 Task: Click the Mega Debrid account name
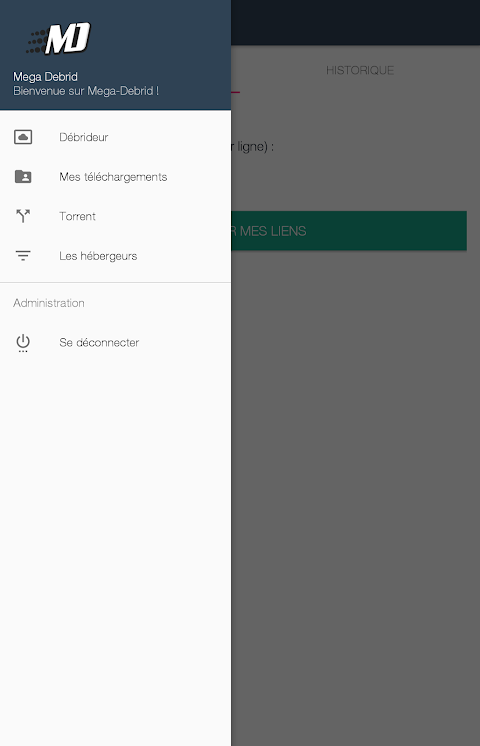point(45,77)
